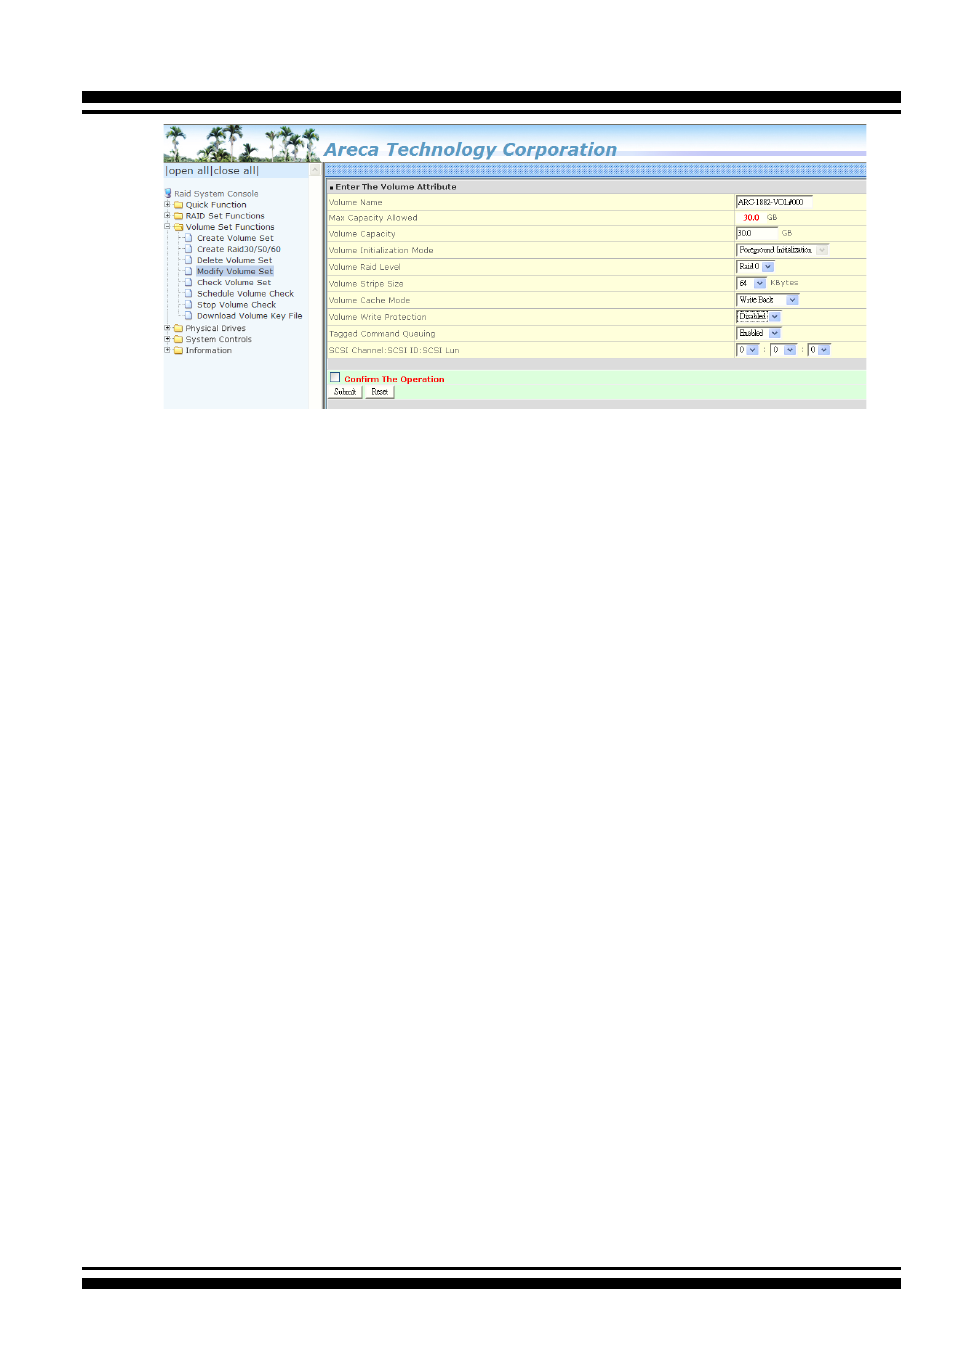Open the Raid System Console link
Screen dimensions: 954x1354
[216, 194]
